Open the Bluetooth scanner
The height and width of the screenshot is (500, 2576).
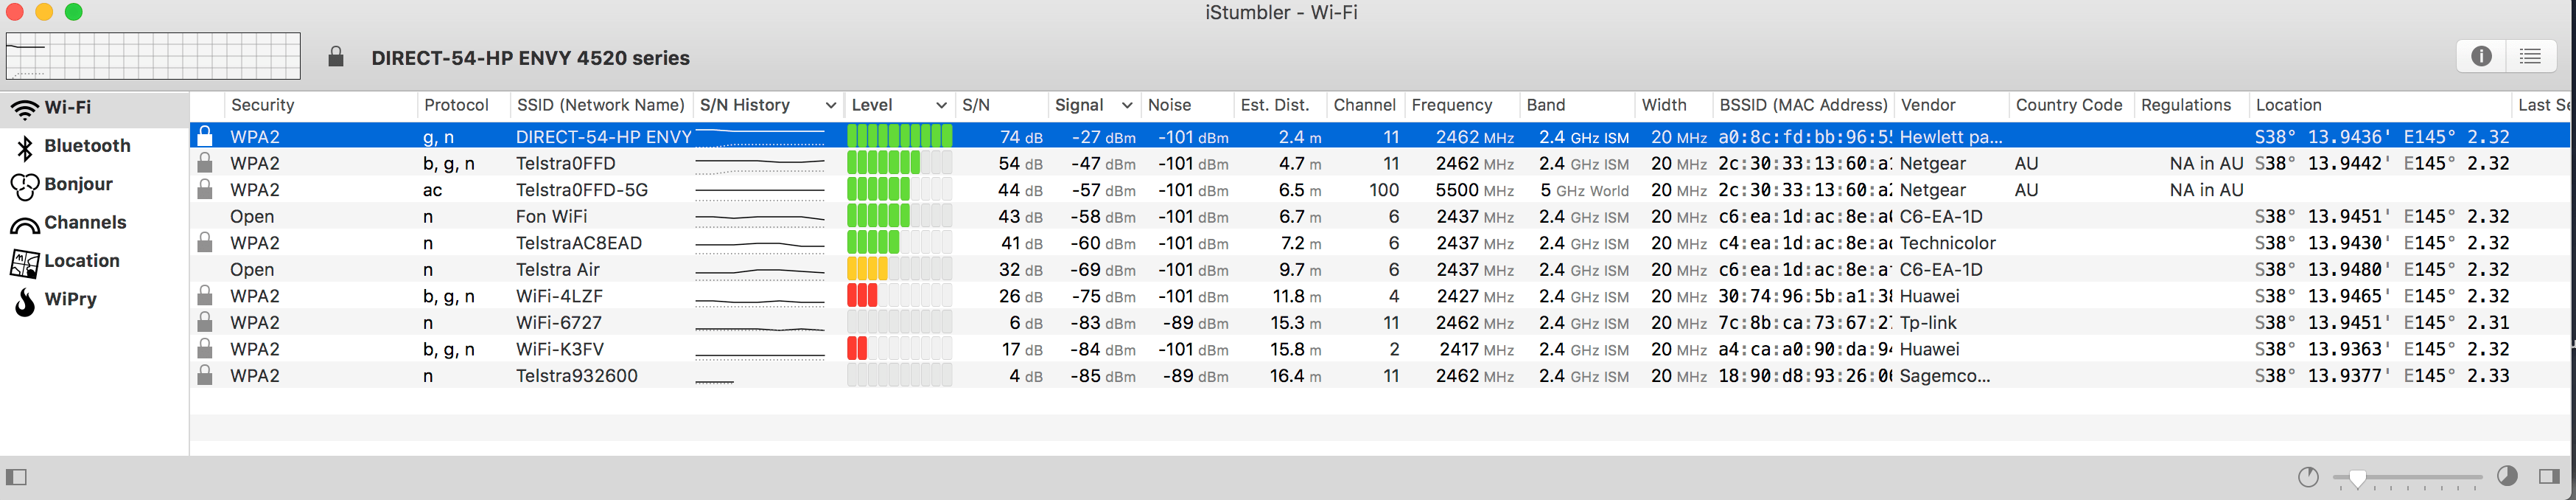tap(88, 145)
